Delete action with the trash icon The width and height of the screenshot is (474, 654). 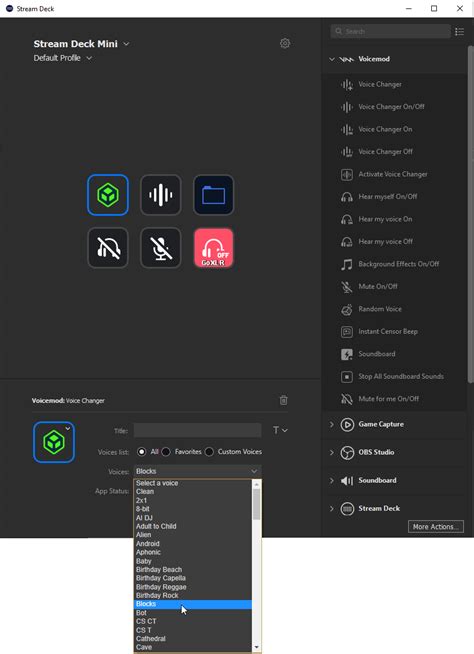(x=283, y=400)
